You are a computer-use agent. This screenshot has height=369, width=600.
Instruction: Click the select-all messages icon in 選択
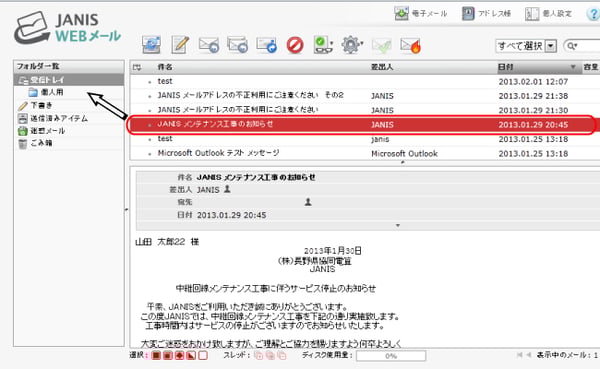pyautogui.click(x=156, y=356)
